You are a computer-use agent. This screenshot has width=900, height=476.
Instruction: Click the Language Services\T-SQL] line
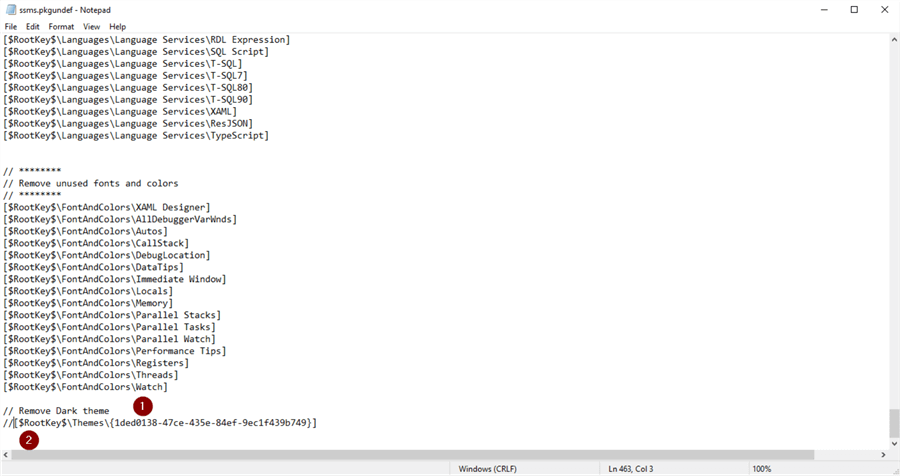pos(123,64)
